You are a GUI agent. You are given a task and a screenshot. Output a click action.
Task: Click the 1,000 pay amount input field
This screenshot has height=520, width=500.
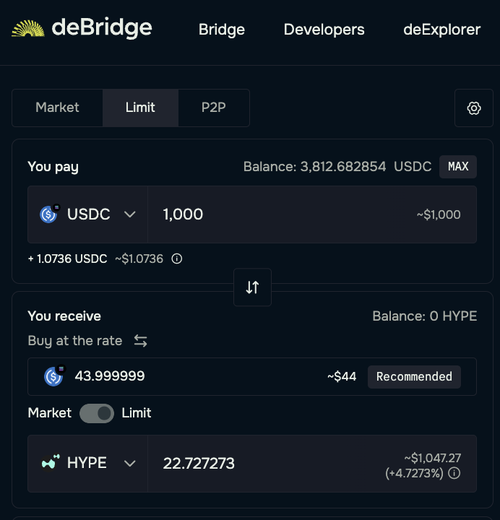coord(312,214)
